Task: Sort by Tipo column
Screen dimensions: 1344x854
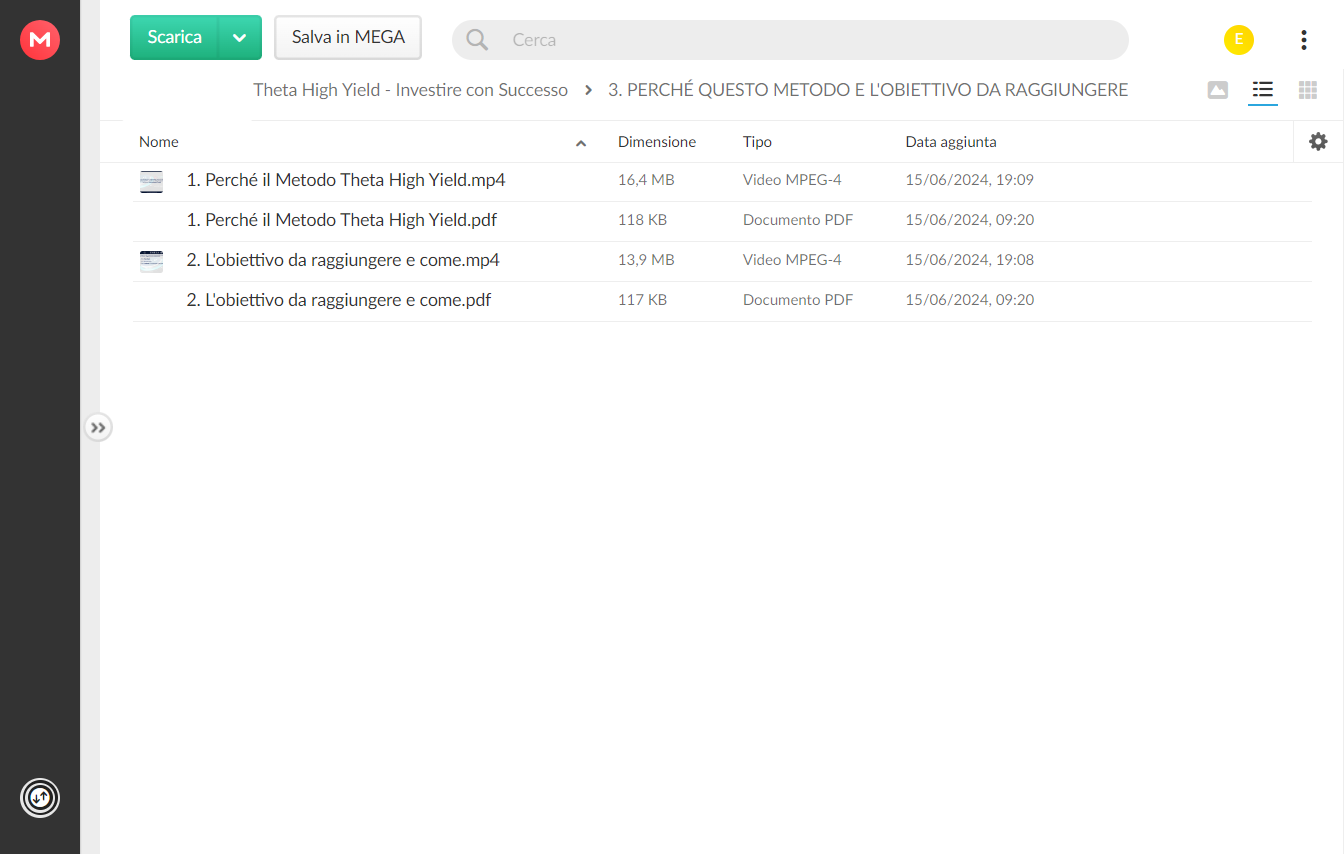Action: (757, 142)
